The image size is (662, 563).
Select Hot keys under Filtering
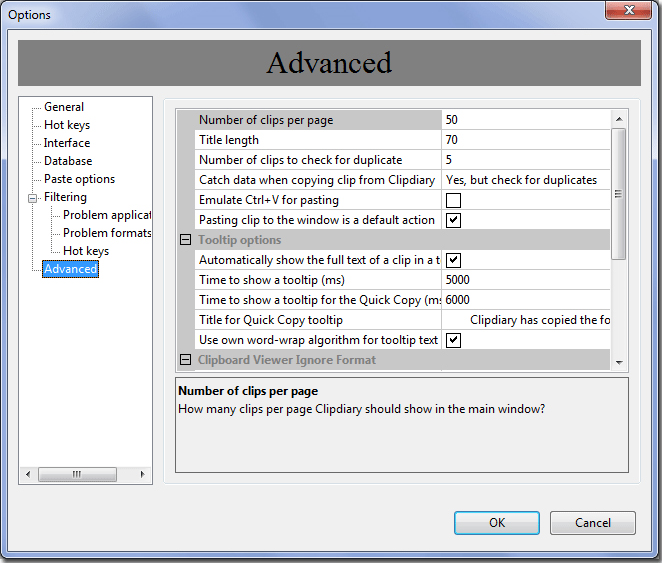86,251
